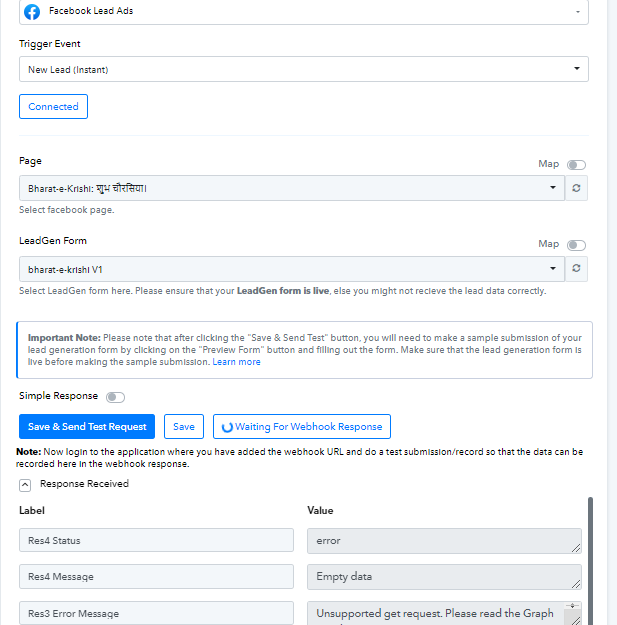Refresh the LeadGen form list
617x625 pixels.
click(576, 269)
